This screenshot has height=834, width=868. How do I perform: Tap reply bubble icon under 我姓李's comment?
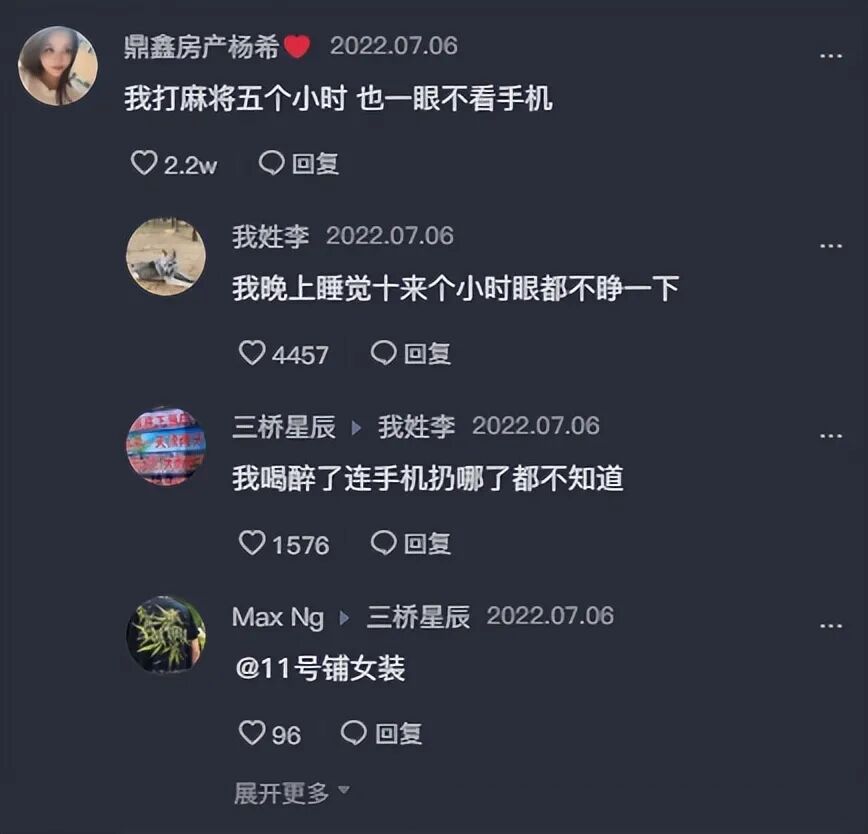(x=384, y=353)
